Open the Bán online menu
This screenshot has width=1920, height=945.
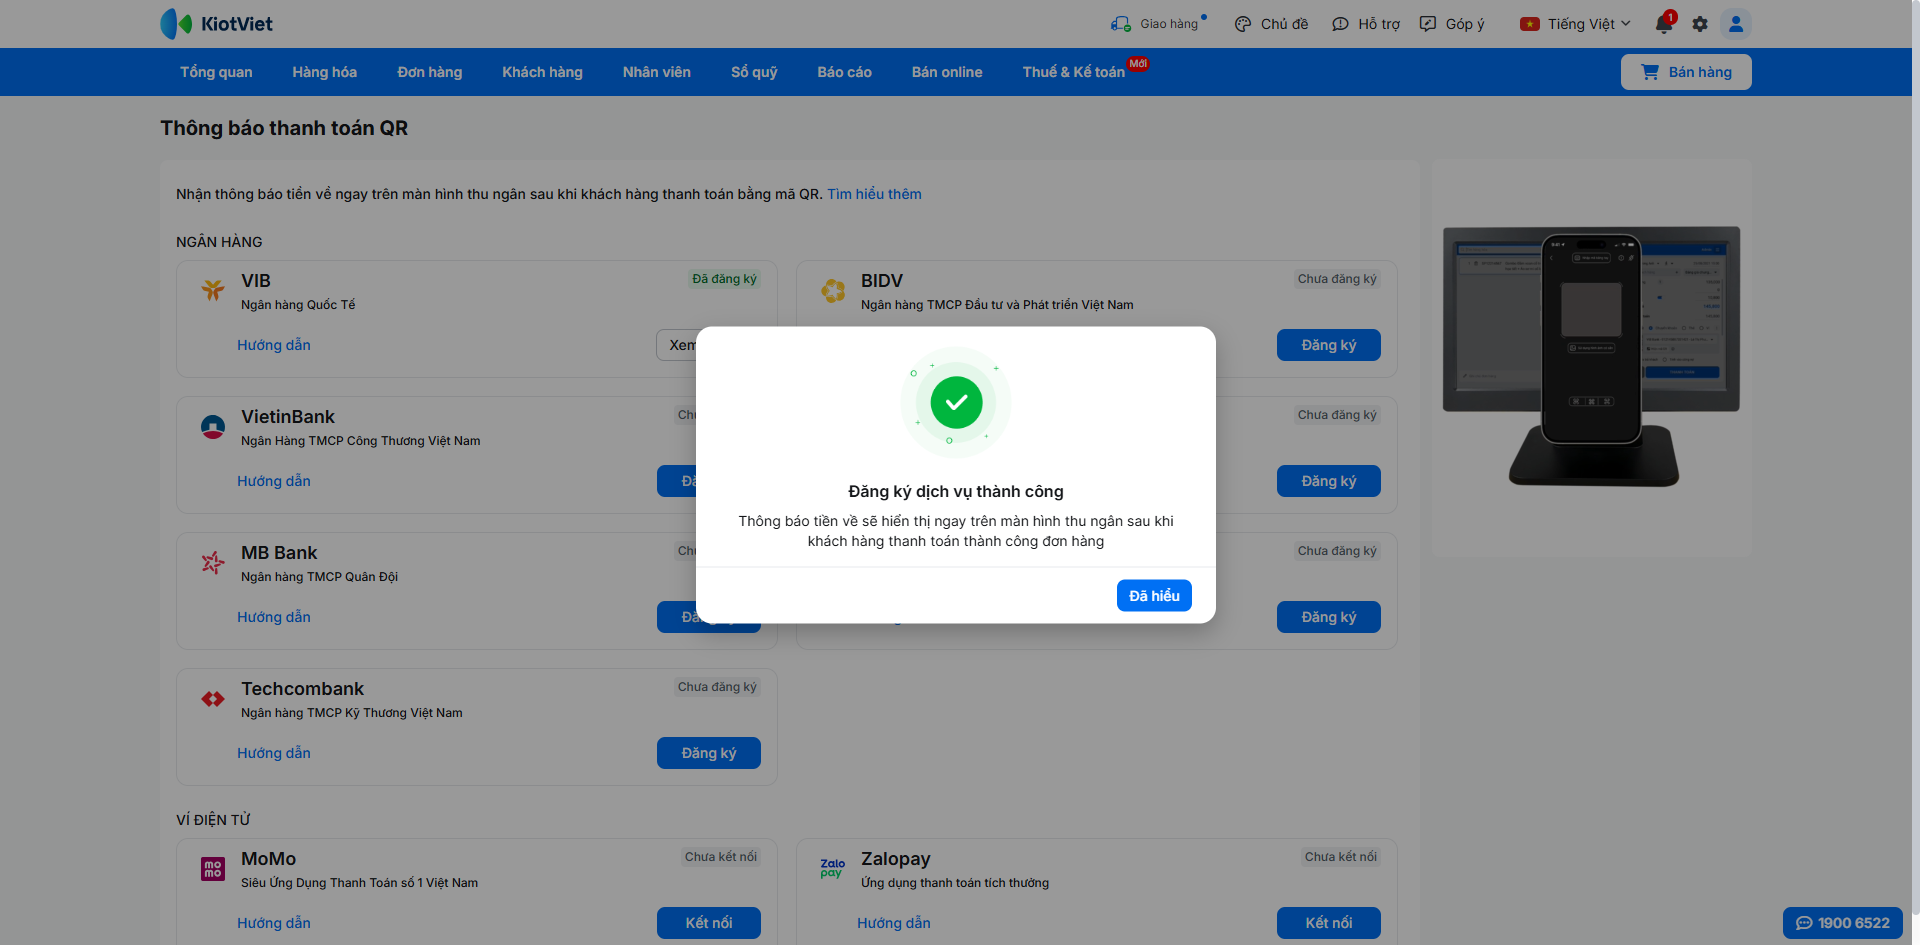(947, 72)
